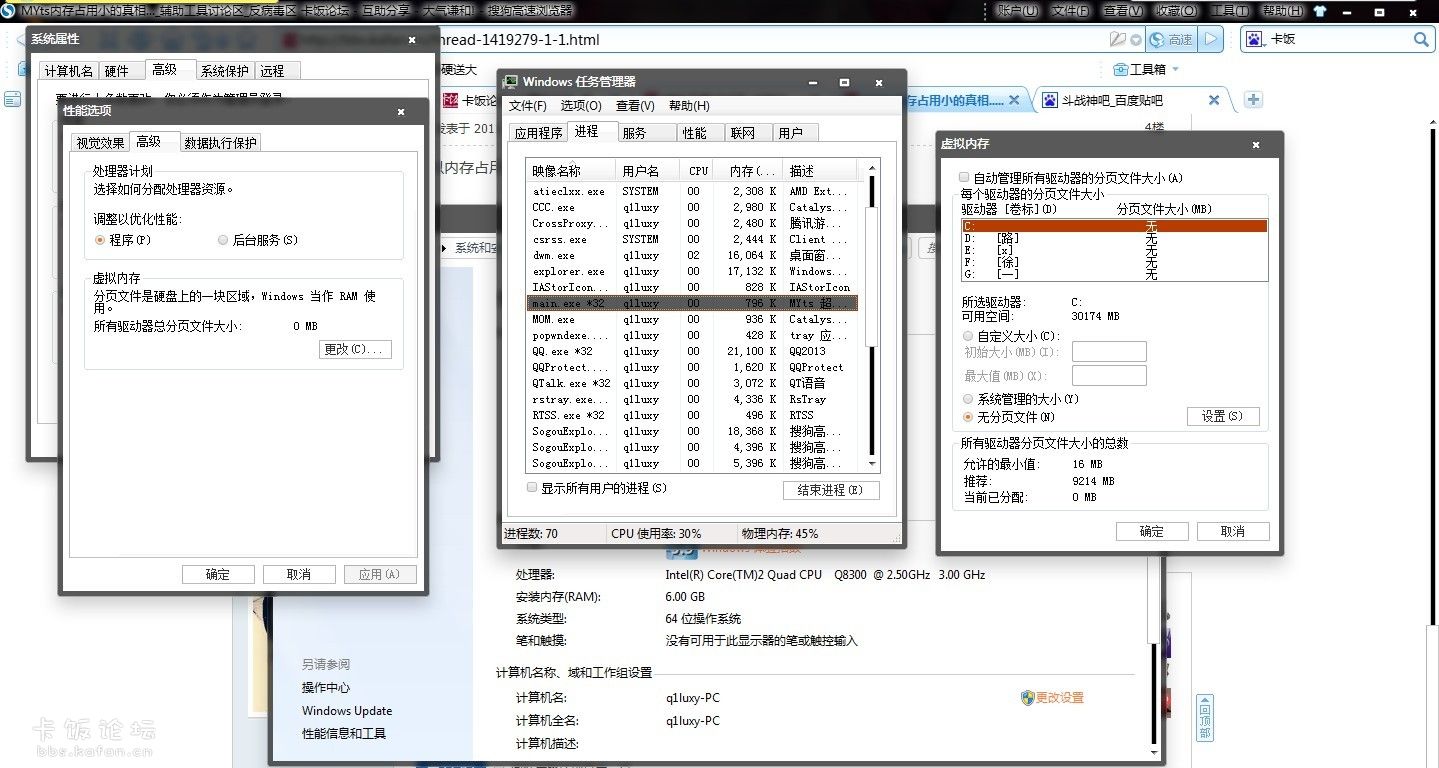The image size is (1439, 768).
Task: Click the shield icon beside 更改设置
Action: [1027, 697]
